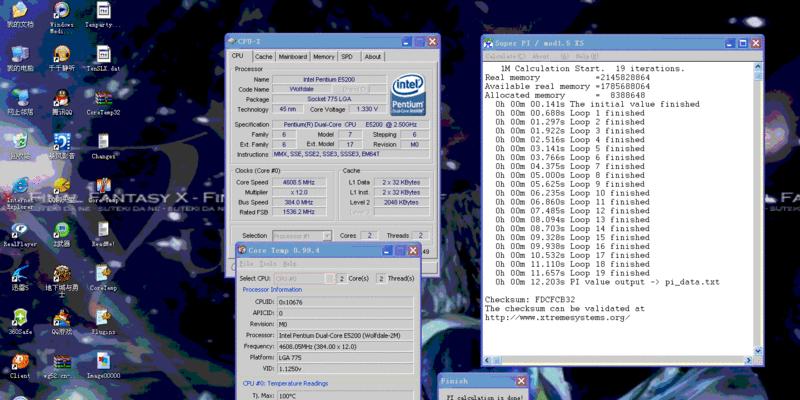
Task: Click the Intel Pentium E5200 name field
Action: [x=329, y=80]
